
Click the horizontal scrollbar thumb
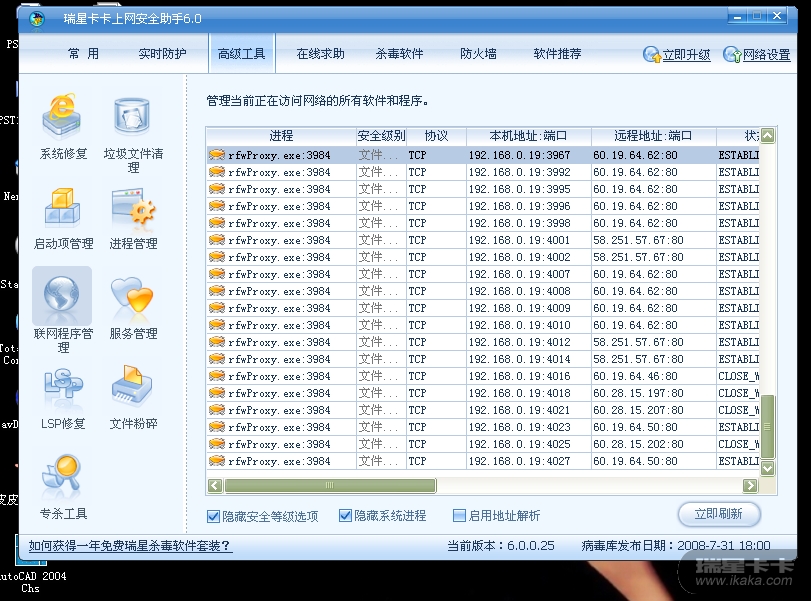(x=330, y=485)
